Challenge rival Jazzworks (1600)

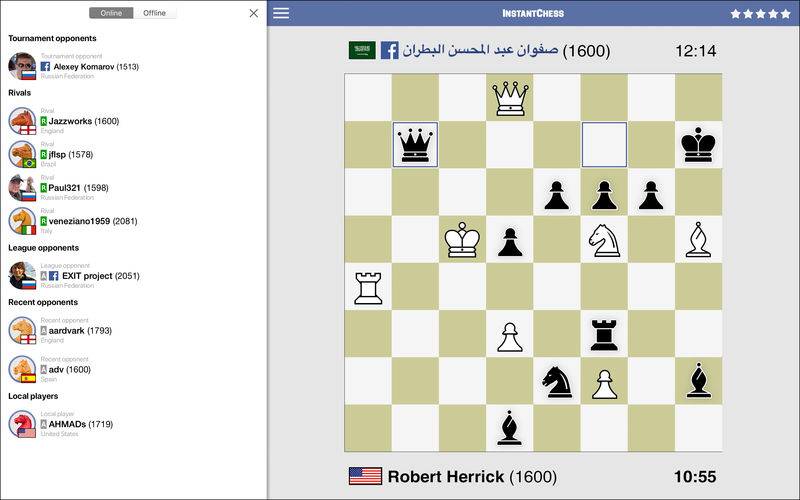click(x=84, y=121)
